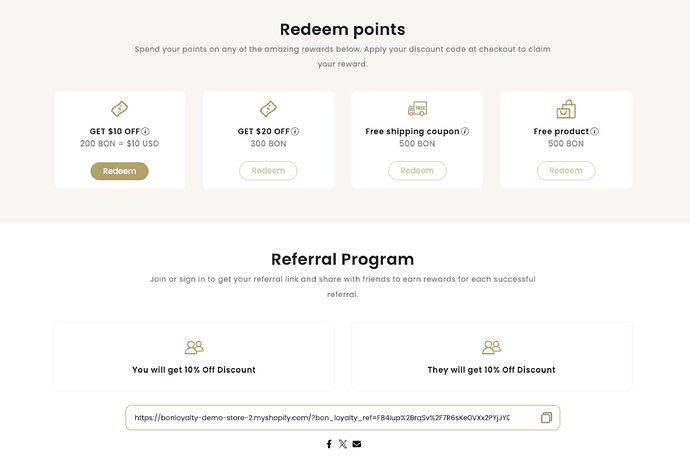
Task: Open info tooltip for Free shipping coupon
Action: [x=465, y=131]
